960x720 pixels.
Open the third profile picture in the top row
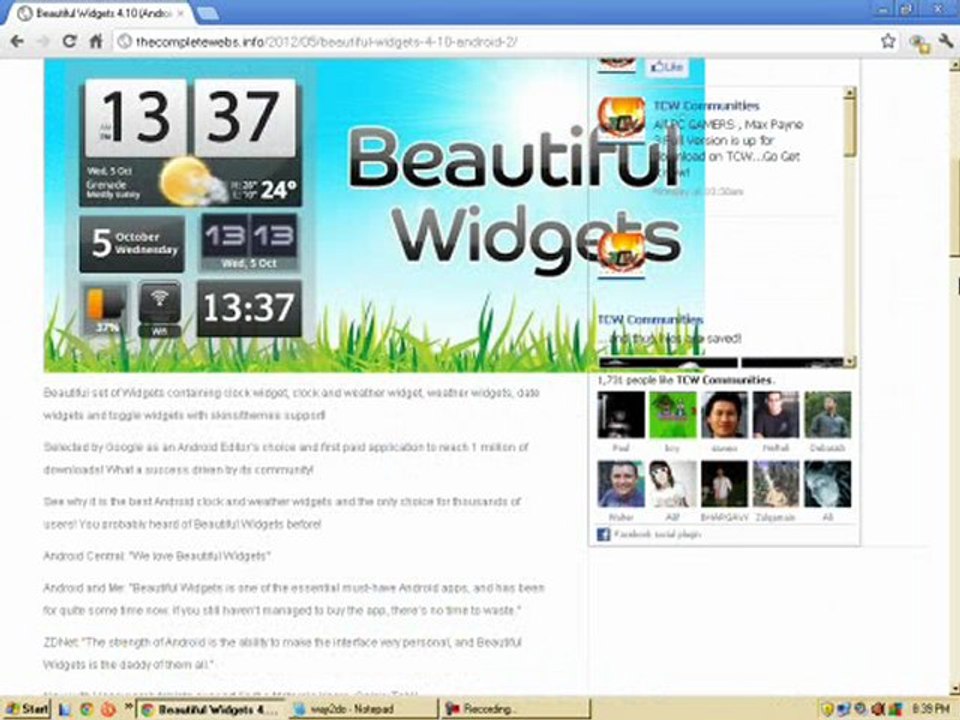pos(724,414)
